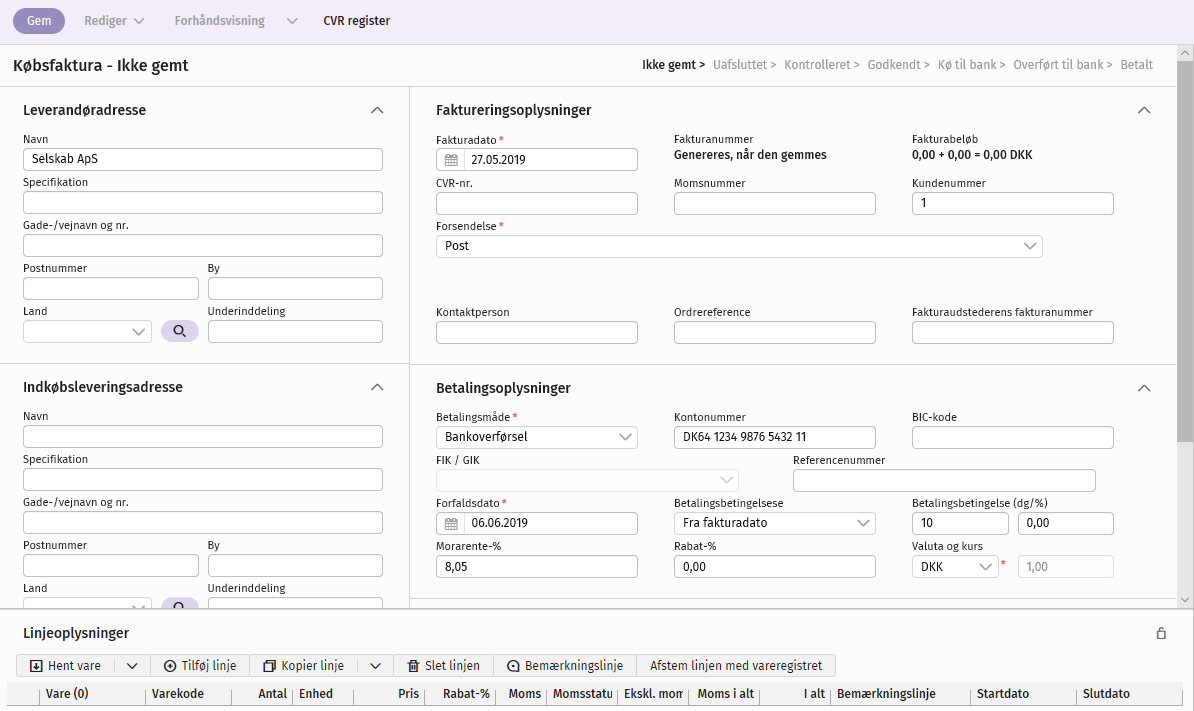Click Afstem linjen med vareregistret
The image size is (1194, 711).
[x=736, y=666]
